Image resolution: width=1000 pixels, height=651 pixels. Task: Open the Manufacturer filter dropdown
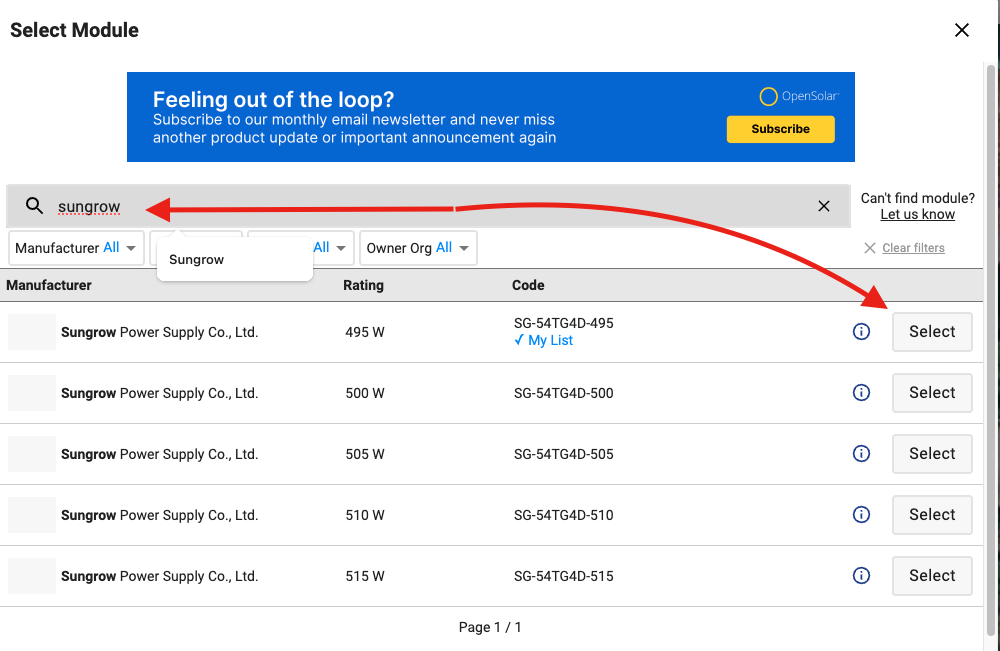[x=76, y=248]
